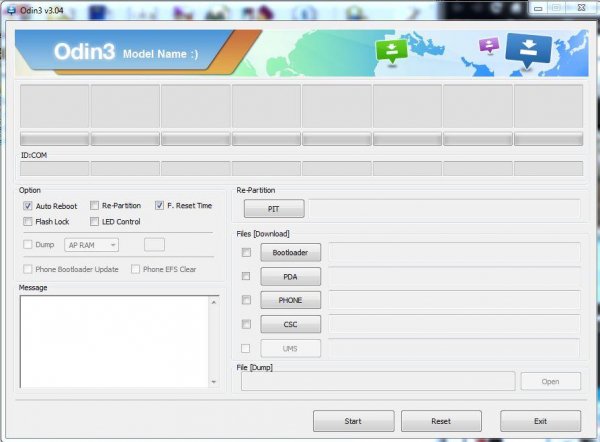Click the CSC file button
Screen dimensions: 600x442
coord(290,324)
